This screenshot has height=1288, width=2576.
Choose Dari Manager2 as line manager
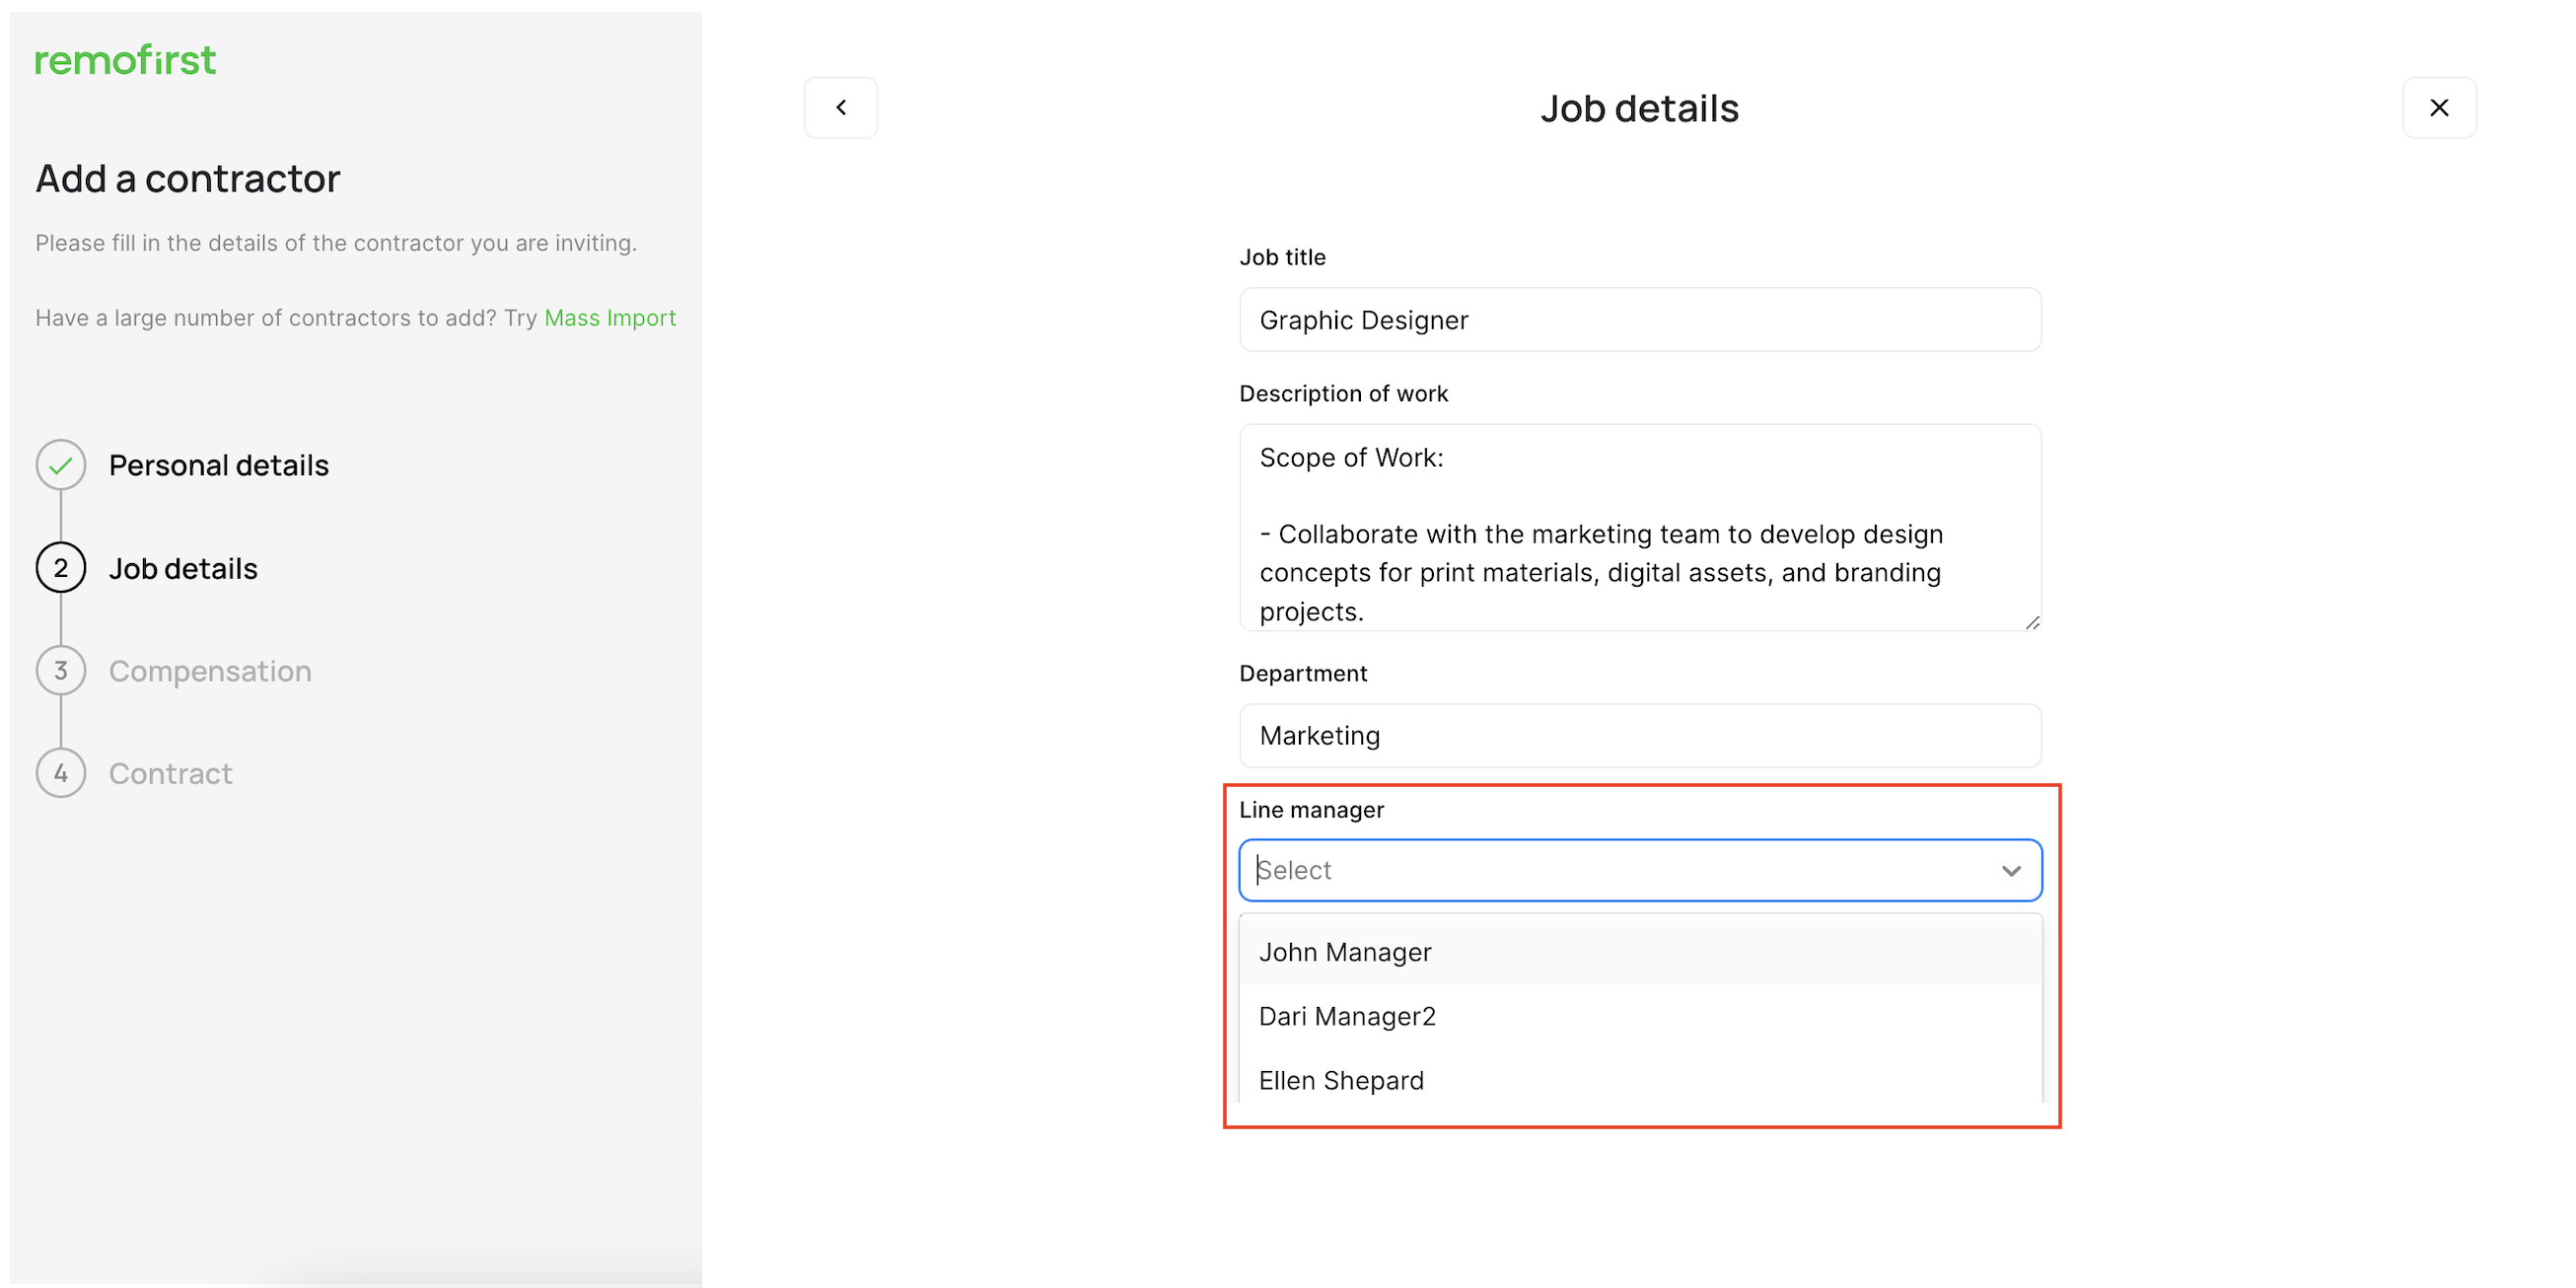point(1640,1016)
